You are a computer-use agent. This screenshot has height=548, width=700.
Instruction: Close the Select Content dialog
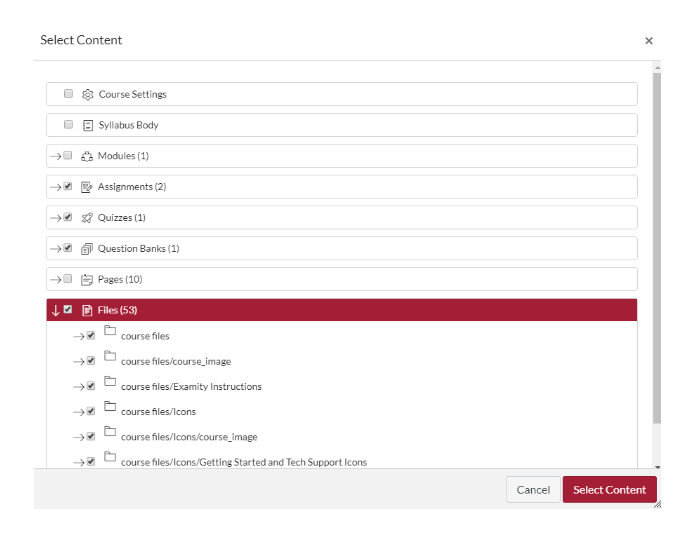pos(649,41)
